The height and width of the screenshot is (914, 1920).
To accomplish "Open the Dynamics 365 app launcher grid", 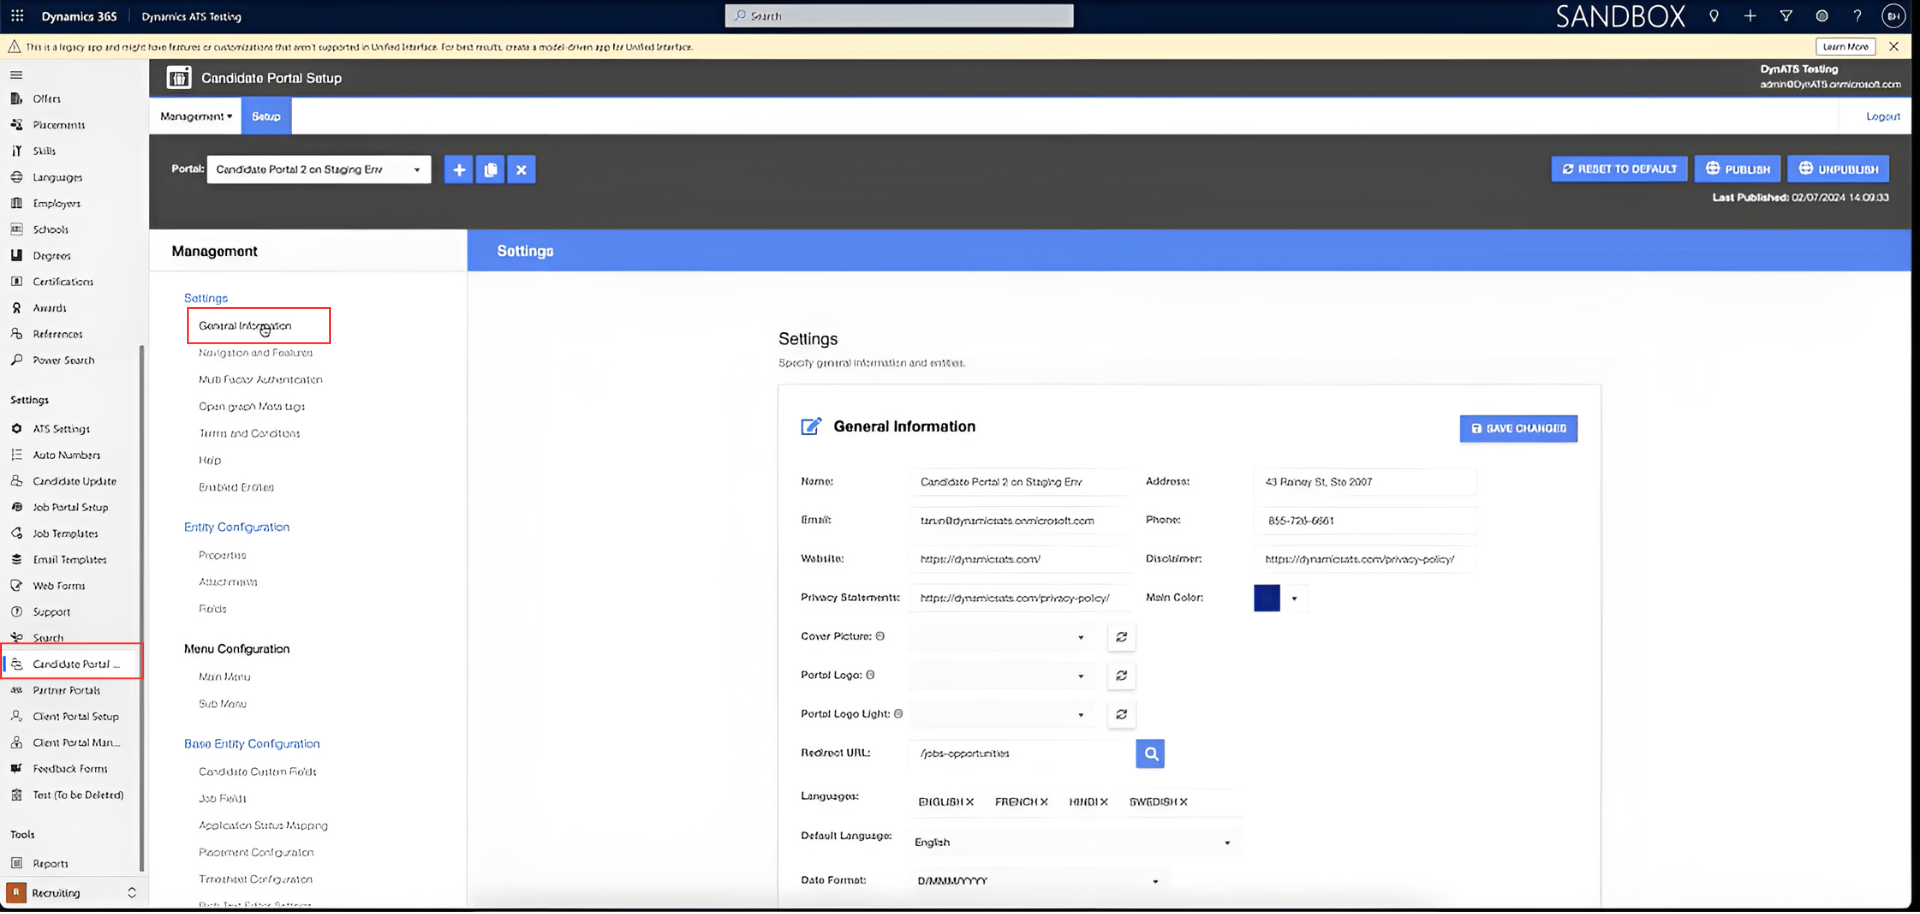I will click(x=17, y=16).
